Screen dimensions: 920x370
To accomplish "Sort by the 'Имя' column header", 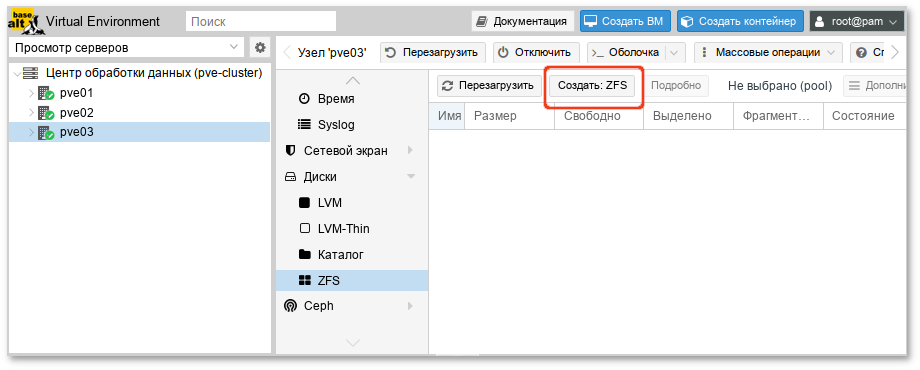I will pyautogui.click(x=447, y=116).
